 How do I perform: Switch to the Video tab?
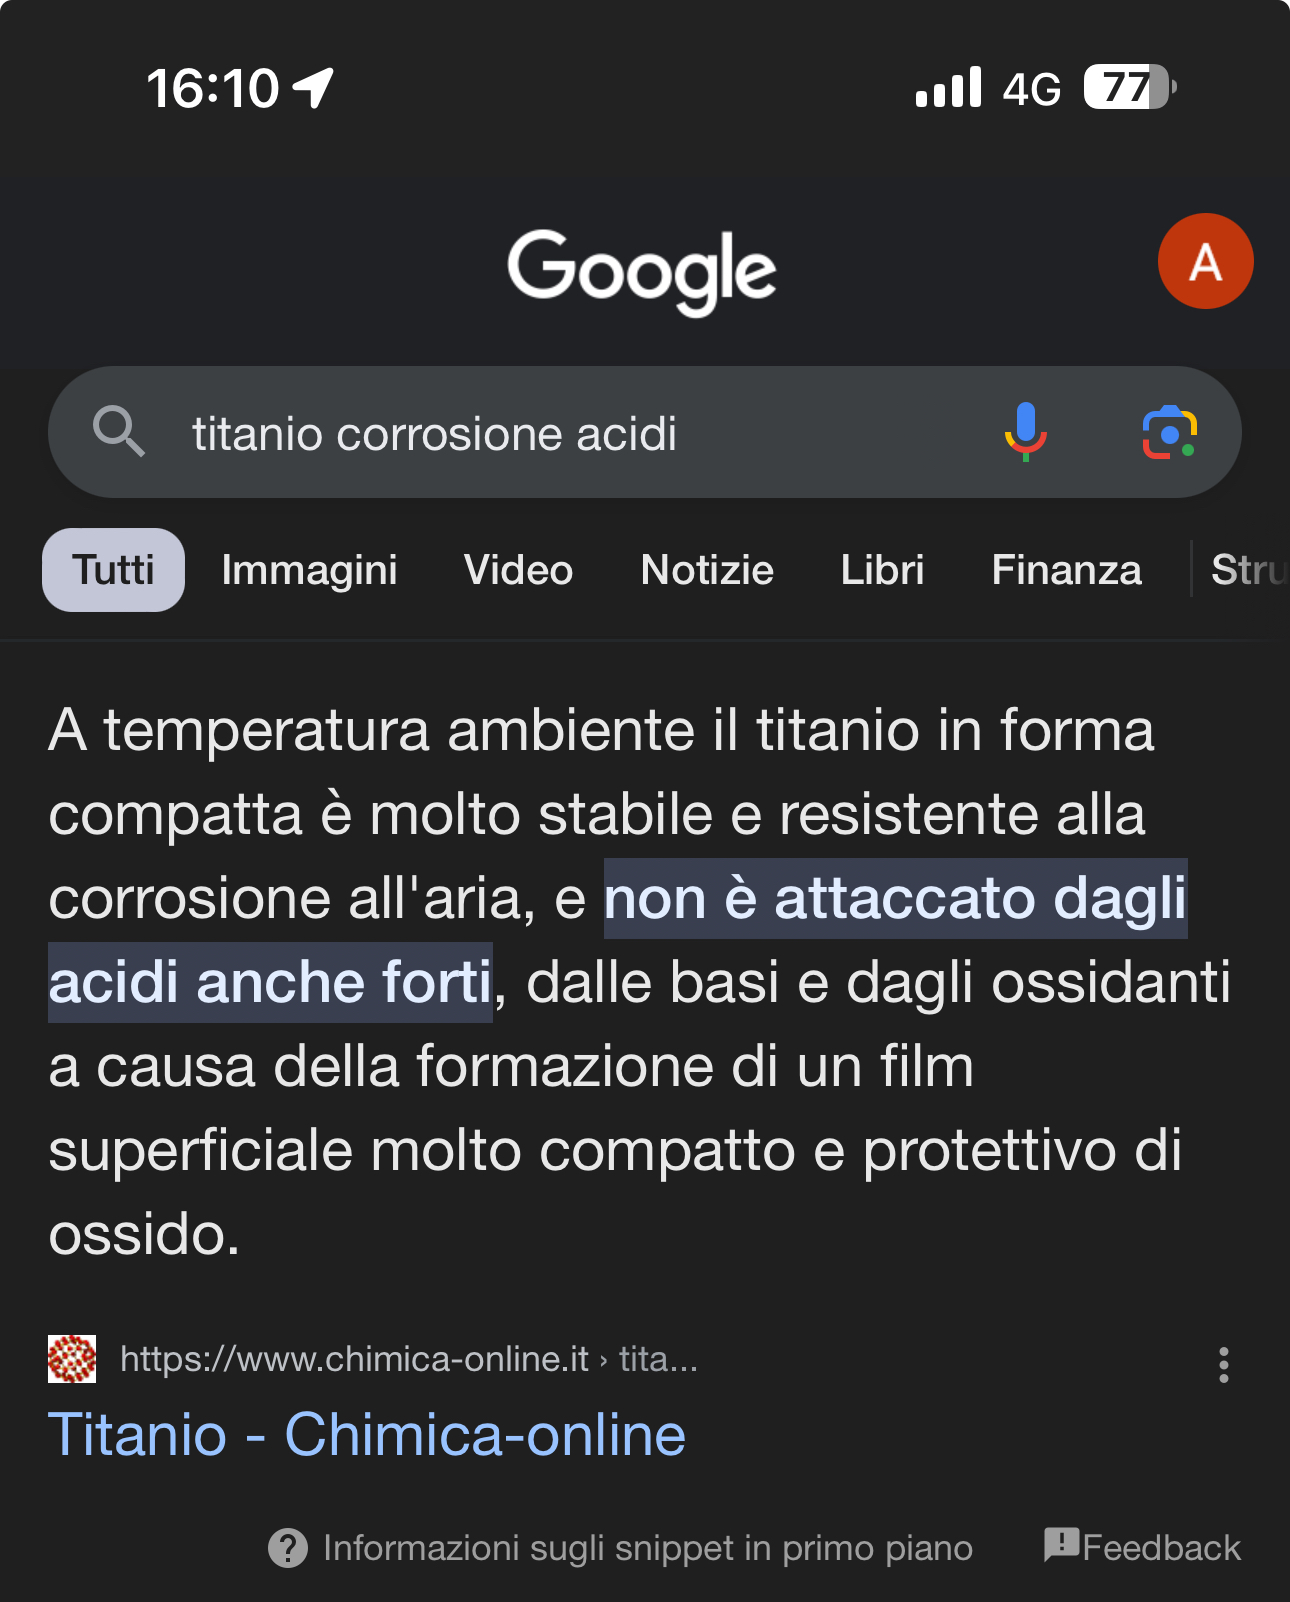click(x=518, y=570)
